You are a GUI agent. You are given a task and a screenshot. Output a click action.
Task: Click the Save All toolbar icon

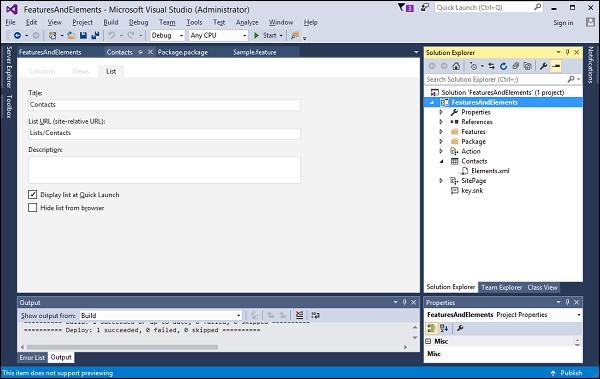coord(95,36)
